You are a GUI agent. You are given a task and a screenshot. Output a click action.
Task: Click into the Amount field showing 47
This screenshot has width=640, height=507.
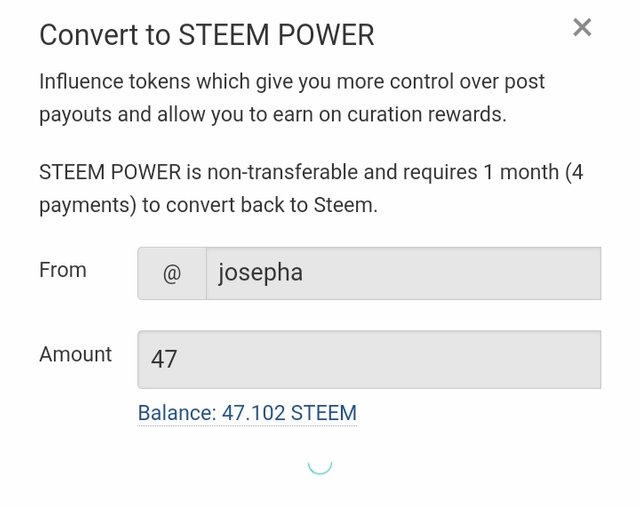(x=368, y=359)
